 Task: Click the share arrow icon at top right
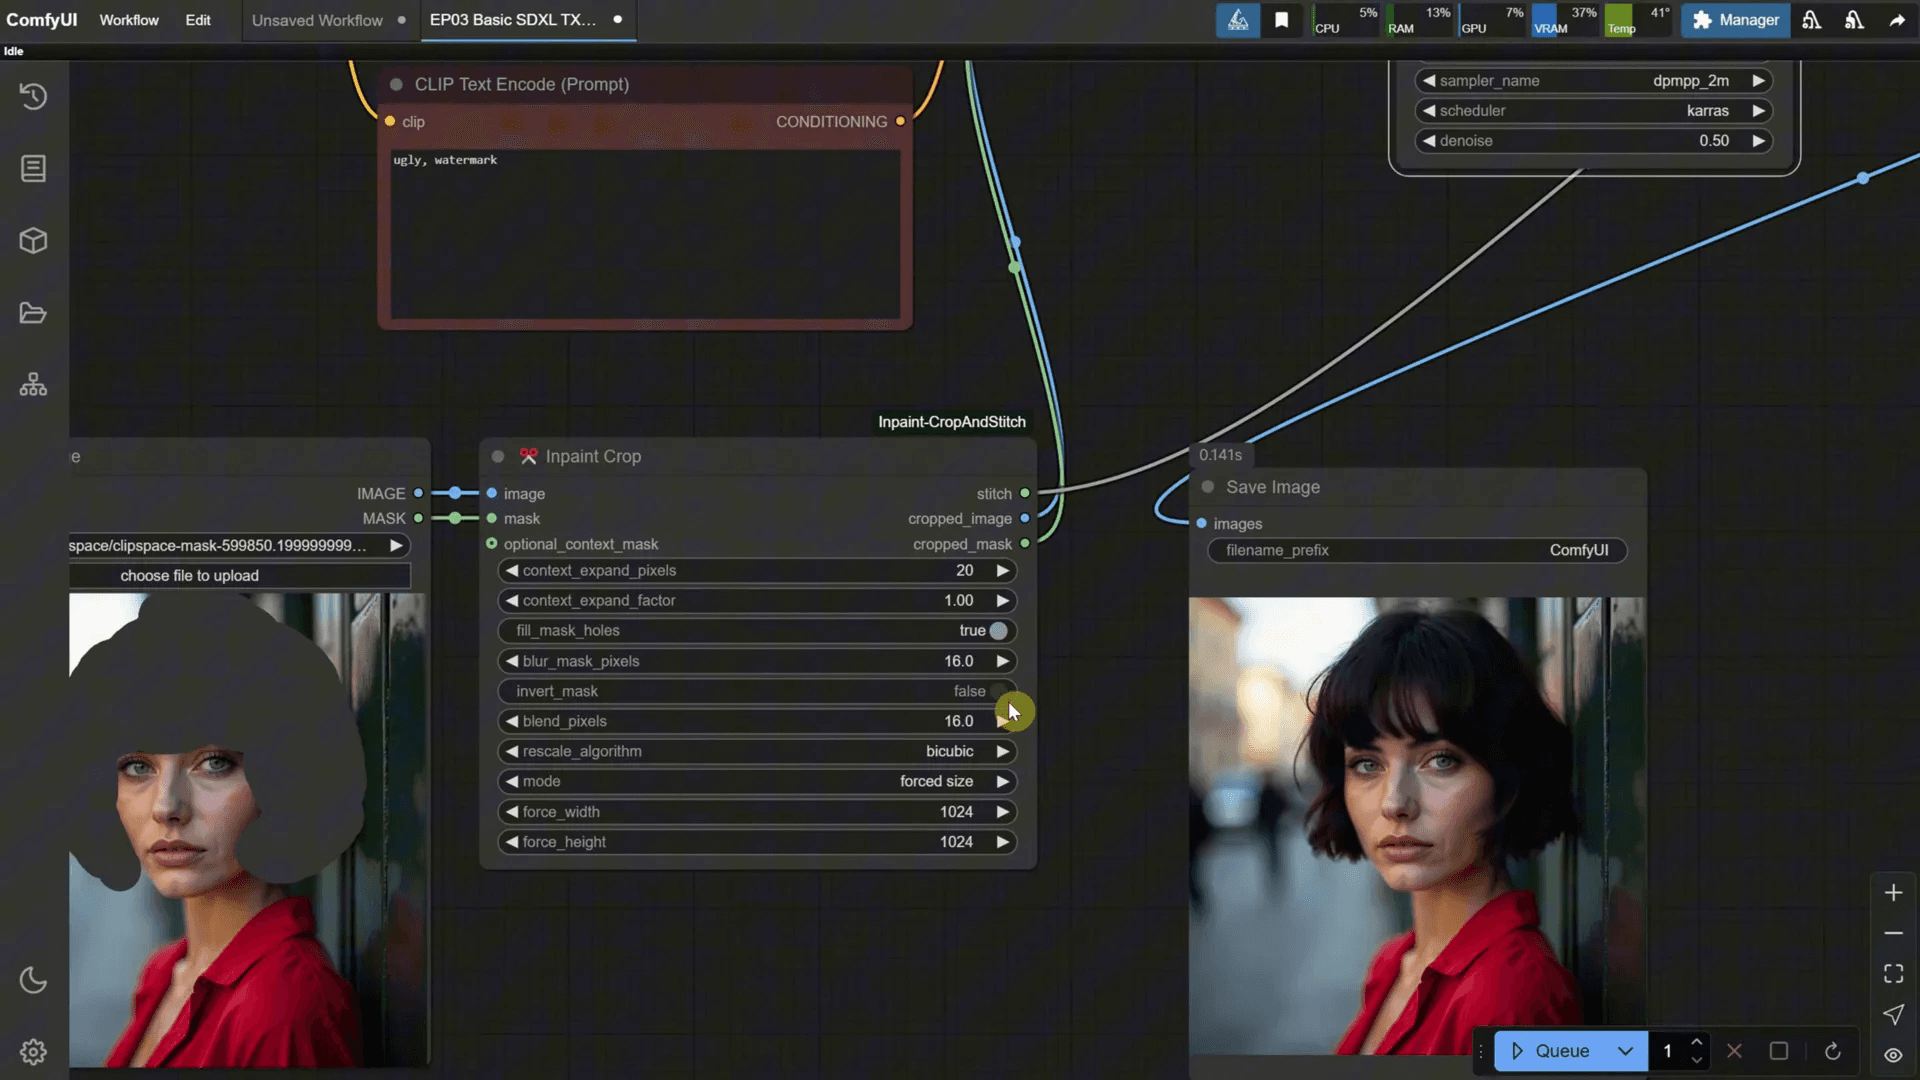1897,20
